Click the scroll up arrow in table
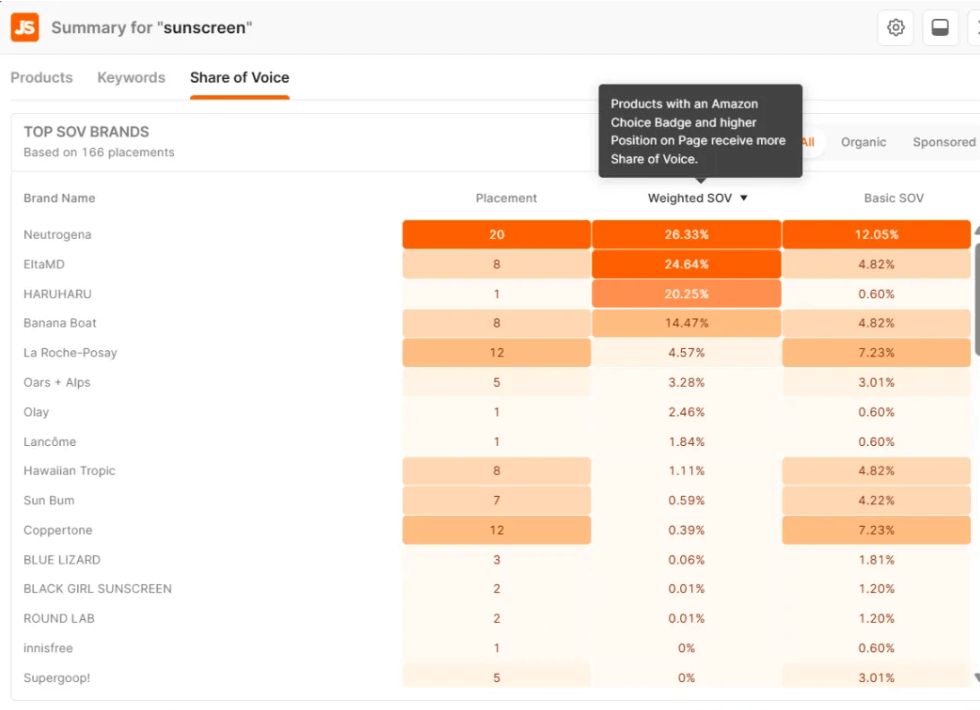The height and width of the screenshot is (710, 980). point(976,229)
